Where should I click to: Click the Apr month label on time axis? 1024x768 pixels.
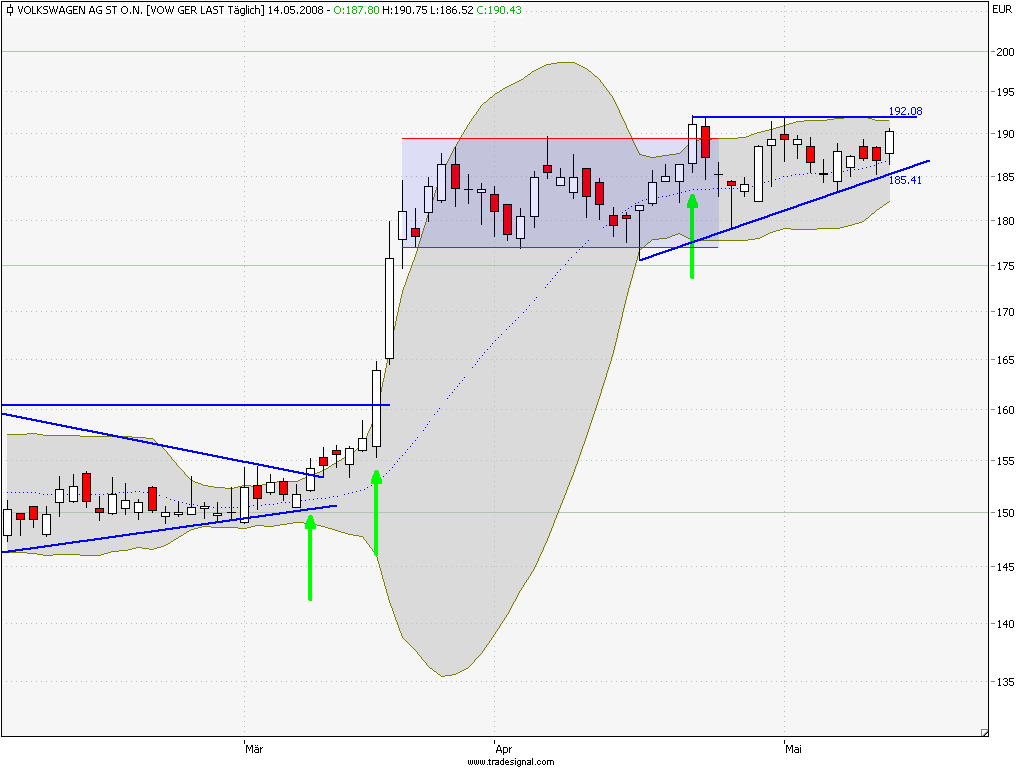[x=504, y=749]
